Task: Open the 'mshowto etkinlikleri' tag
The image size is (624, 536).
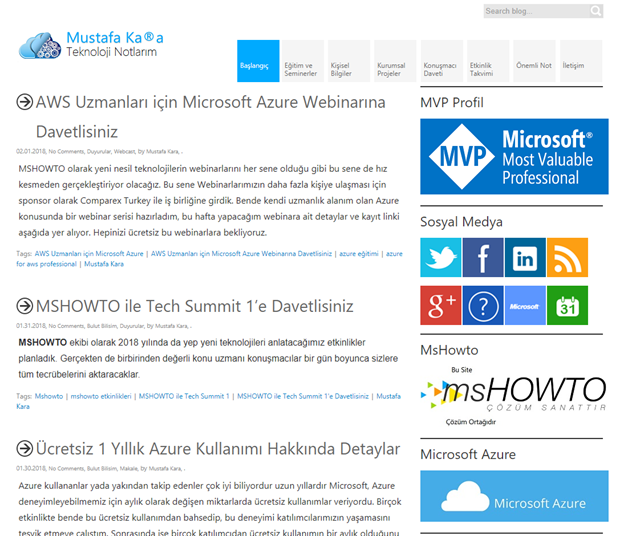Action: click(101, 396)
